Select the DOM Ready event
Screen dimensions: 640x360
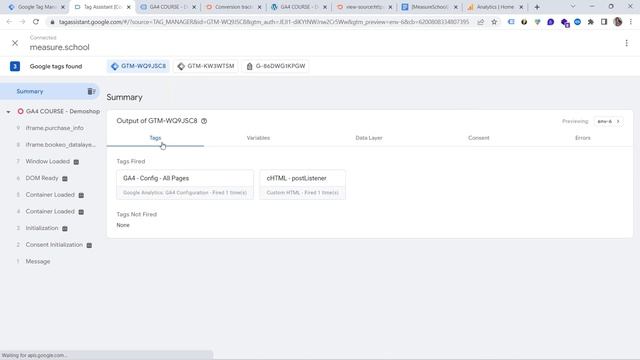(42, 178)
